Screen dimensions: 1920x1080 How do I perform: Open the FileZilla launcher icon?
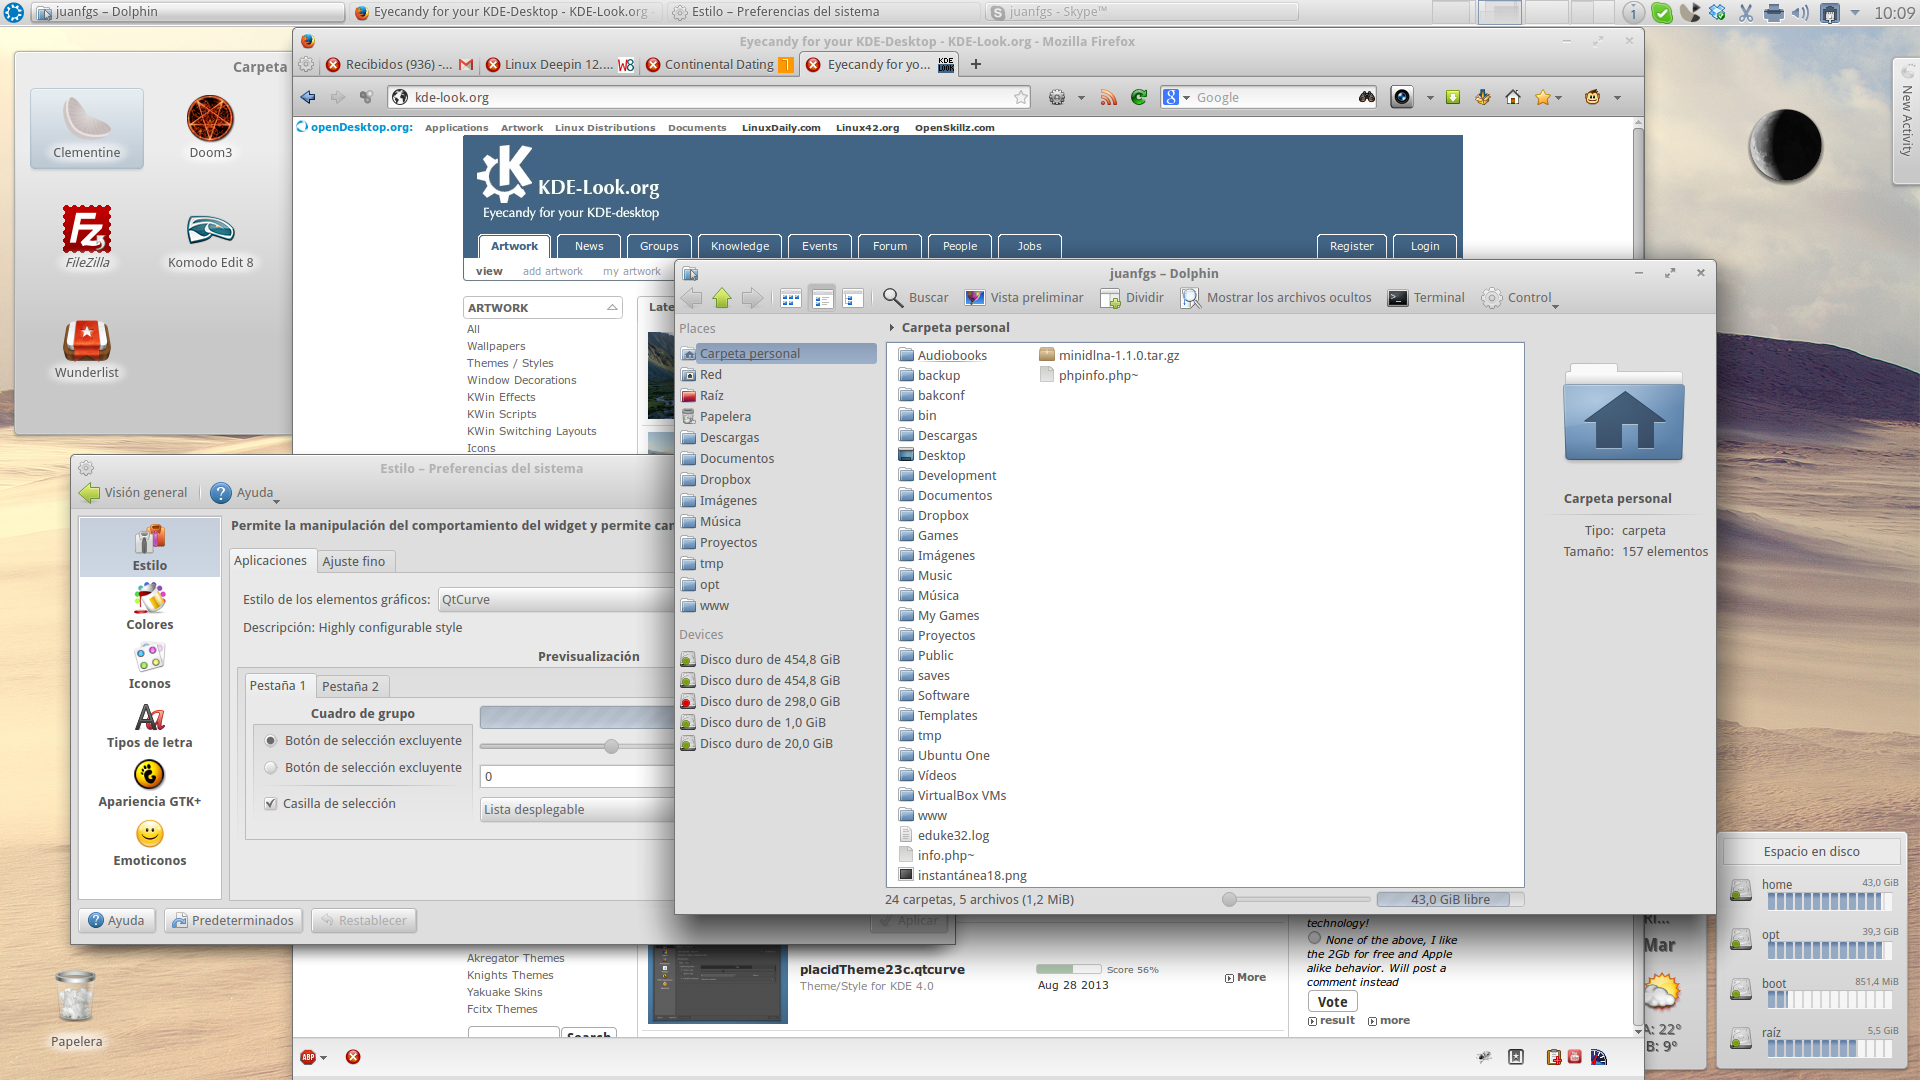click(87, 238)
